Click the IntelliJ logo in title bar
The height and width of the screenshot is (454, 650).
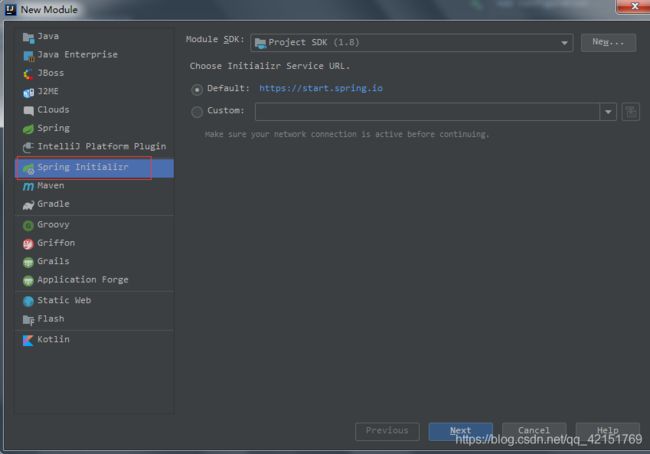10,9
